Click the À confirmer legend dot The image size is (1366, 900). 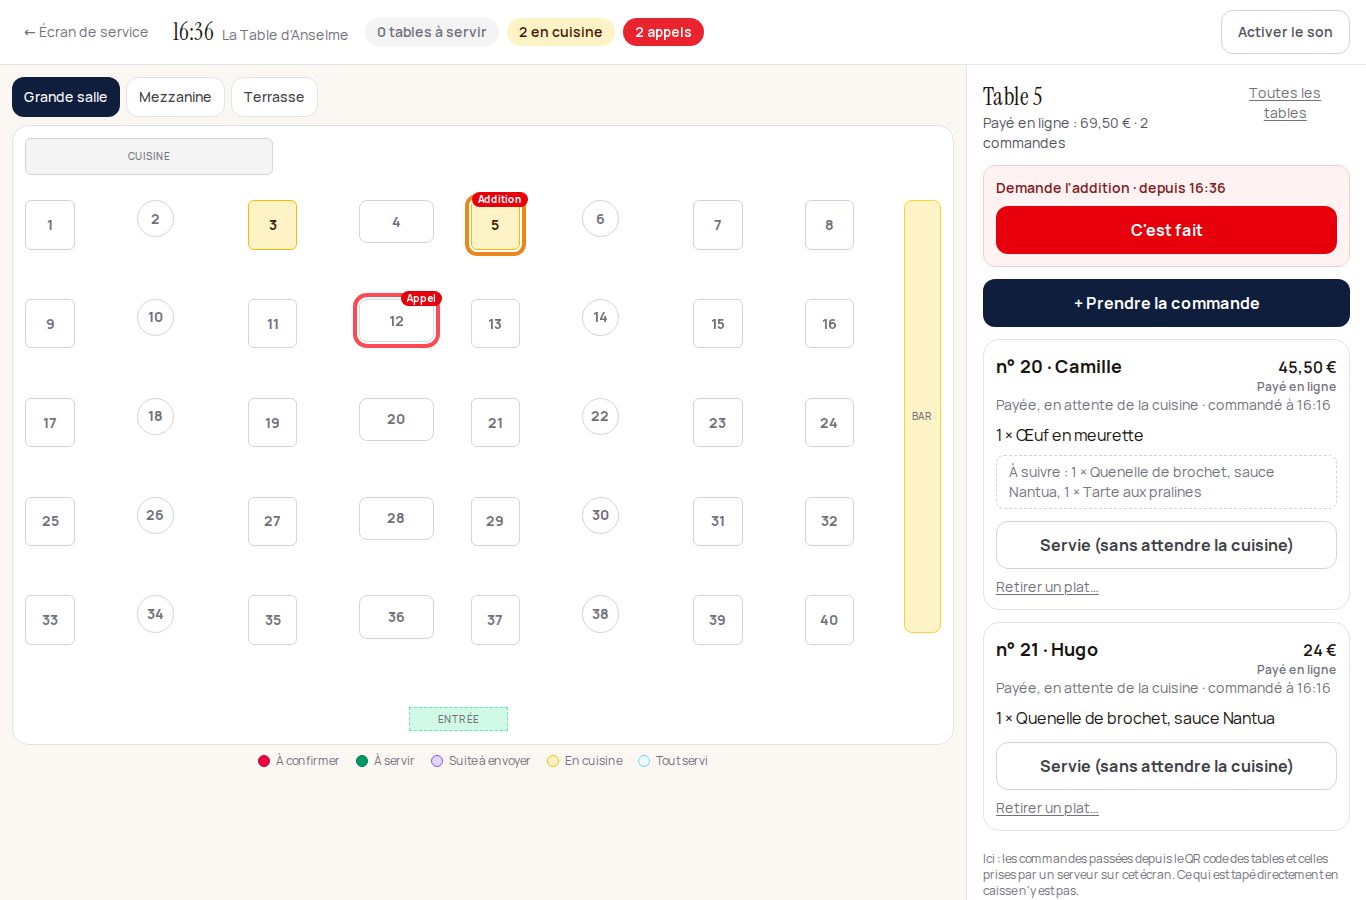tap(264, 761)
